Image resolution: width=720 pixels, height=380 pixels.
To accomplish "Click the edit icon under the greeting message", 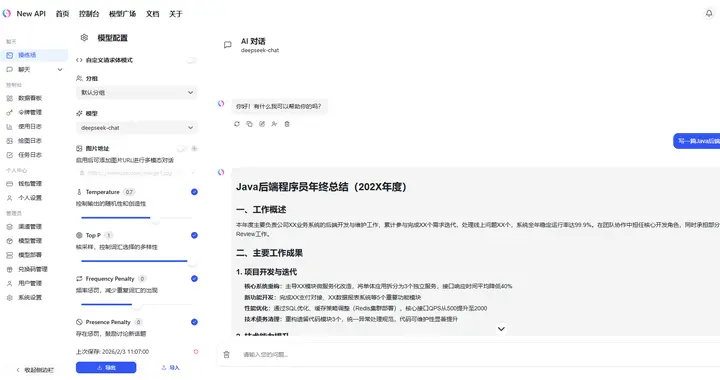I will pos(262,124).
